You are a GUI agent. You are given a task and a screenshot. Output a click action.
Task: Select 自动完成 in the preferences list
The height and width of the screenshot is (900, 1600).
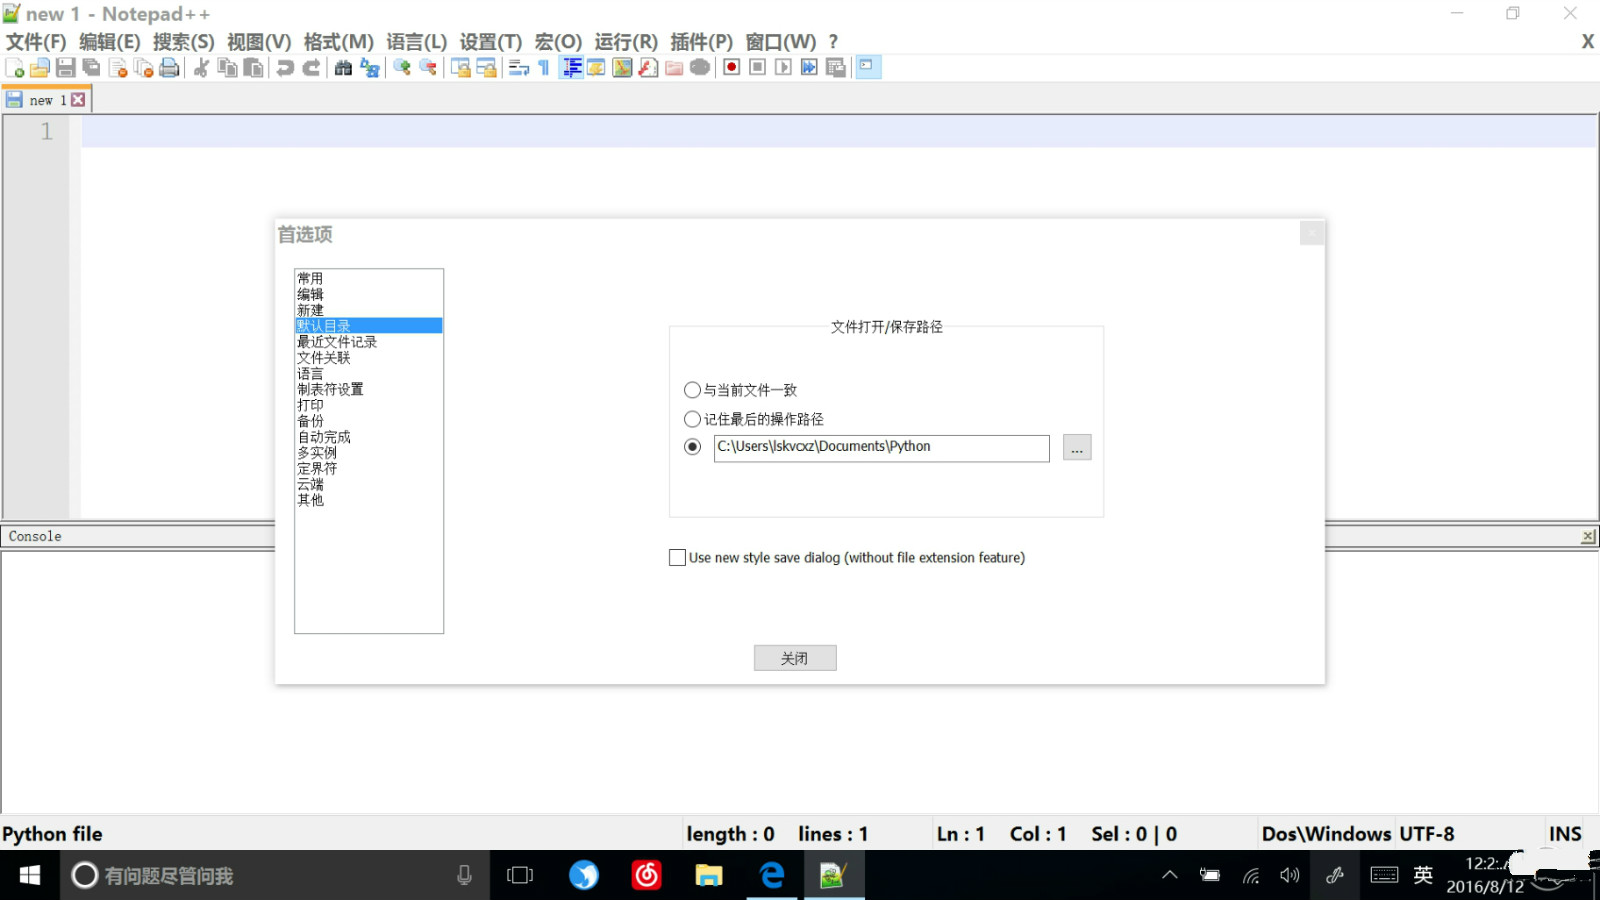click(x=368, y=437)
